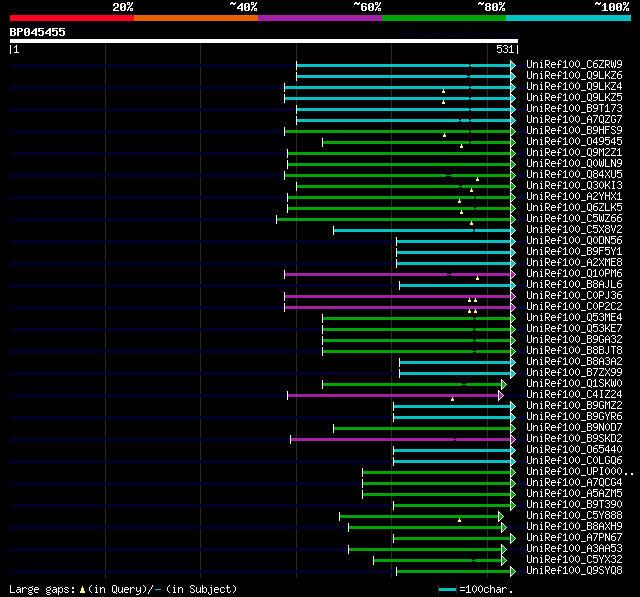Click the UniRef100_B9F5Y1 hit name
640x597 pixels.
pos(574,252)
